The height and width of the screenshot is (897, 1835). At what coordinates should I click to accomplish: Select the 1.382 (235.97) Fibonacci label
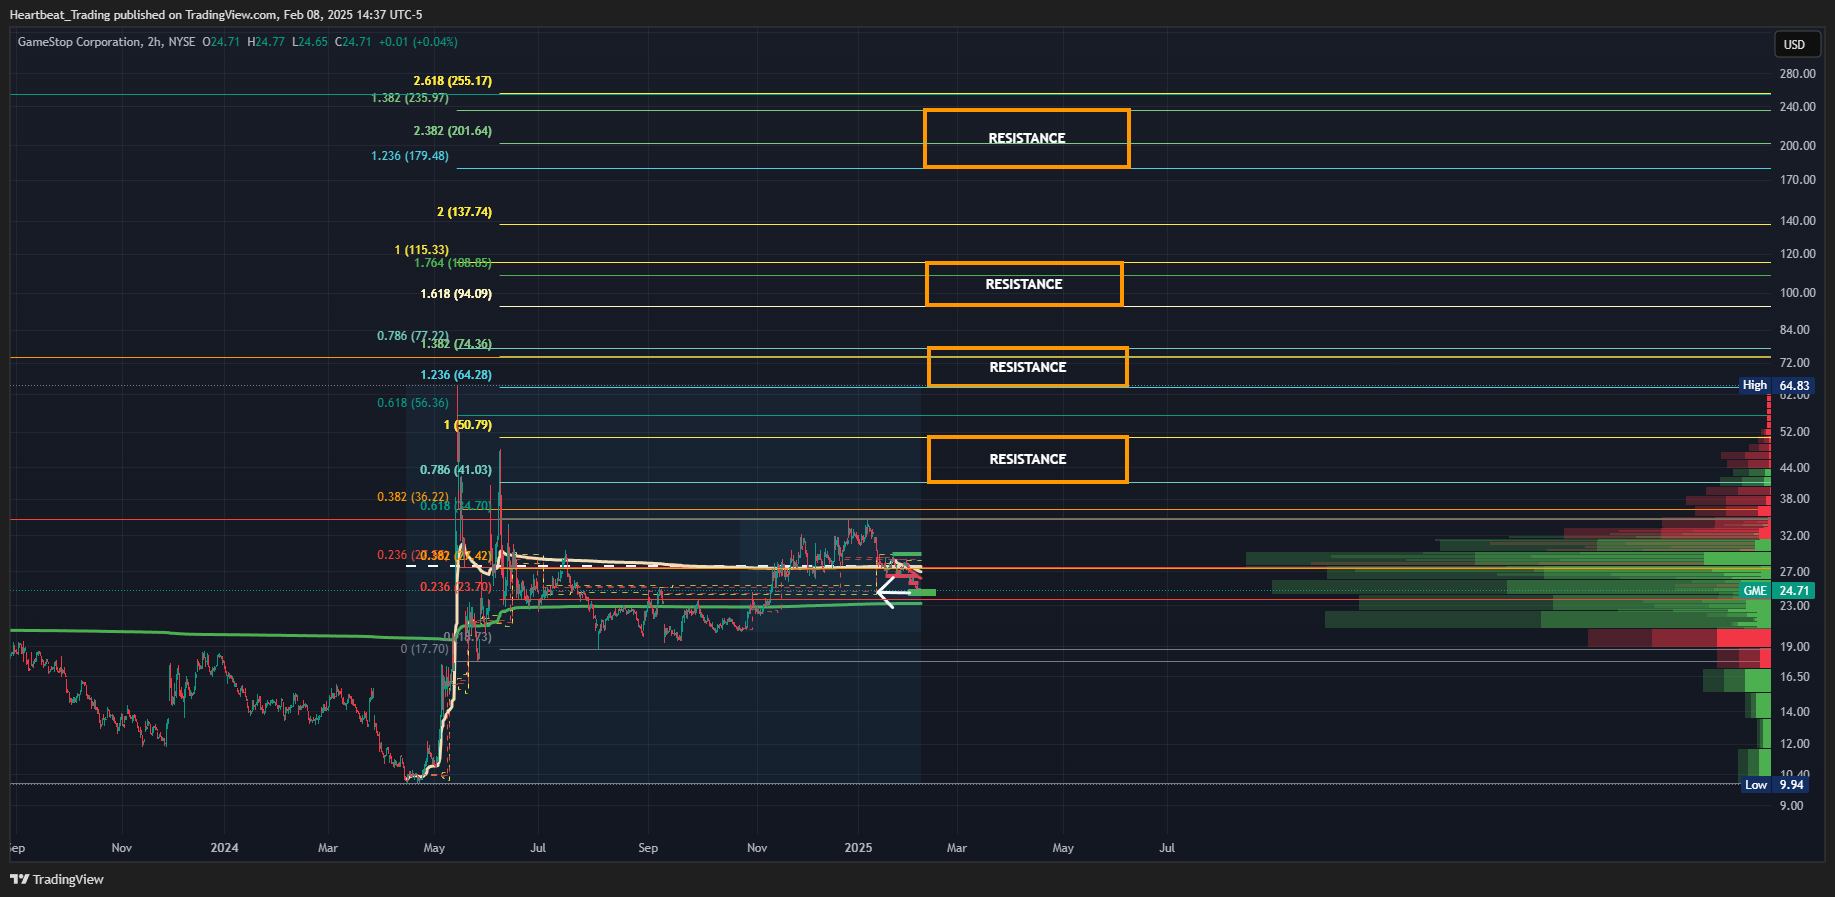[410, 98]
